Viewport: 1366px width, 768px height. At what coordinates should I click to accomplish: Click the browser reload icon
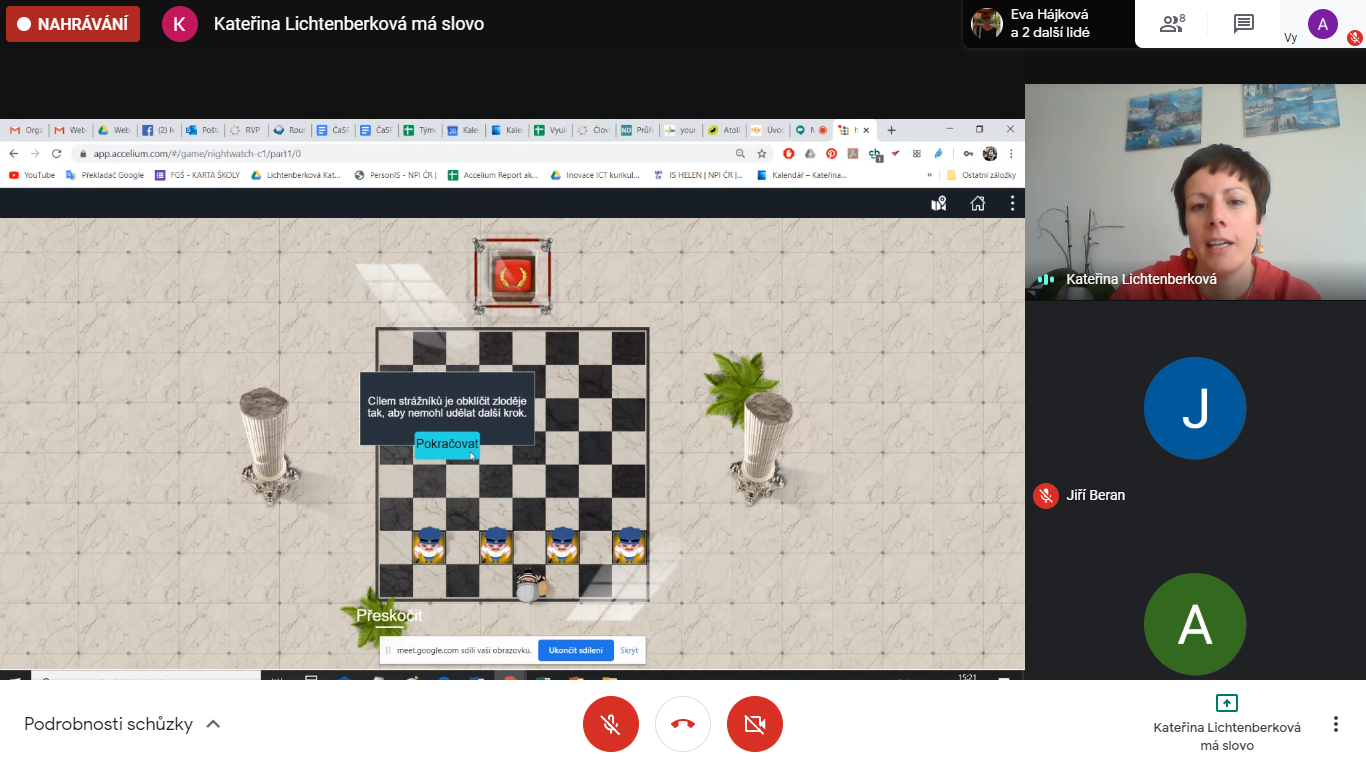pyautogui.click(x=56, y=154)
